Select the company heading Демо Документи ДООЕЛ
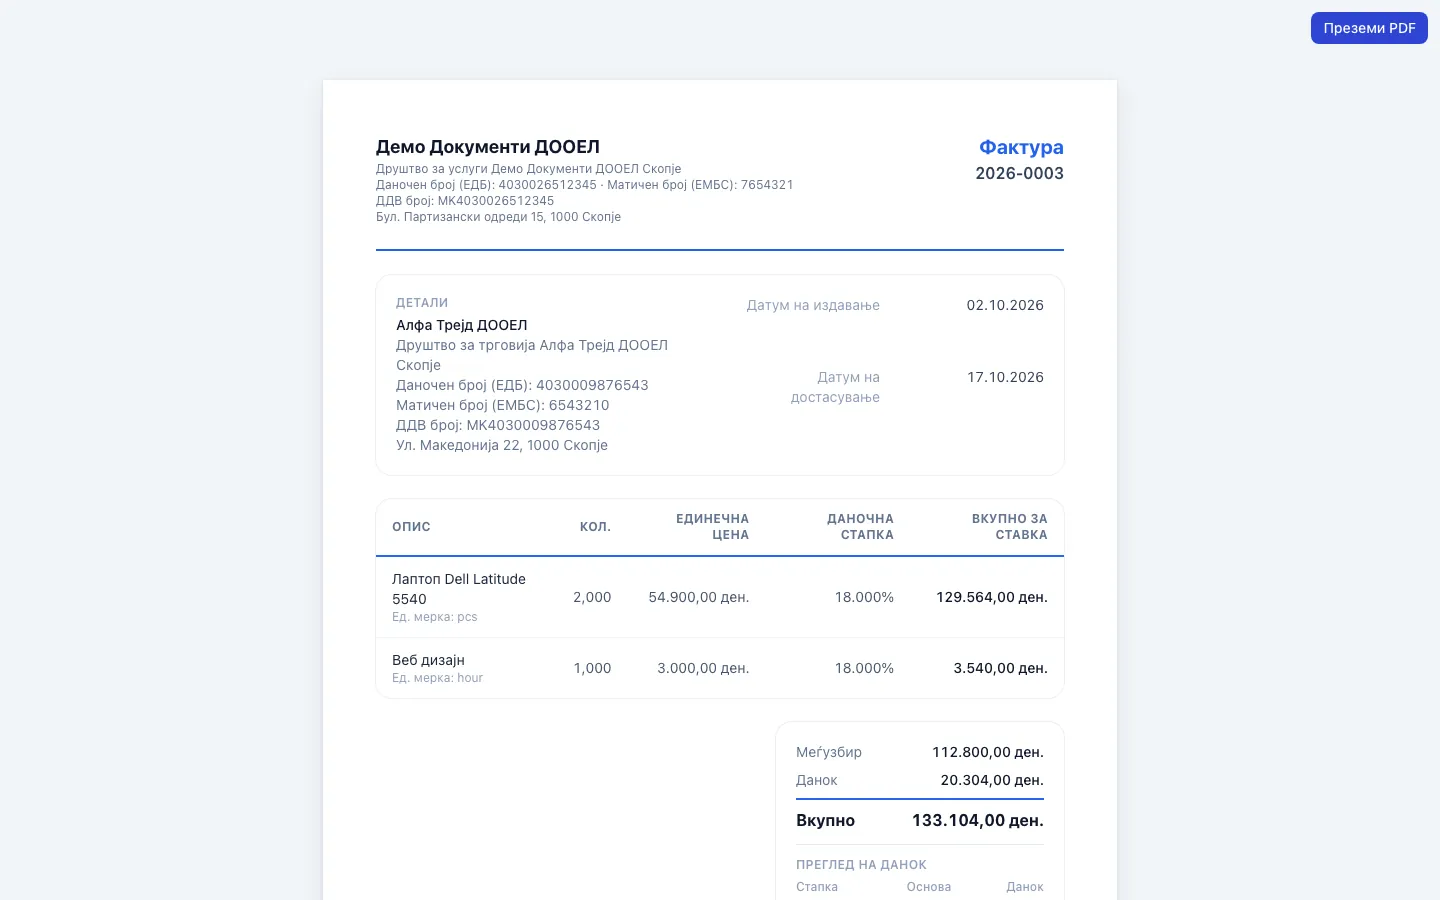 click(x=488, y=147)
